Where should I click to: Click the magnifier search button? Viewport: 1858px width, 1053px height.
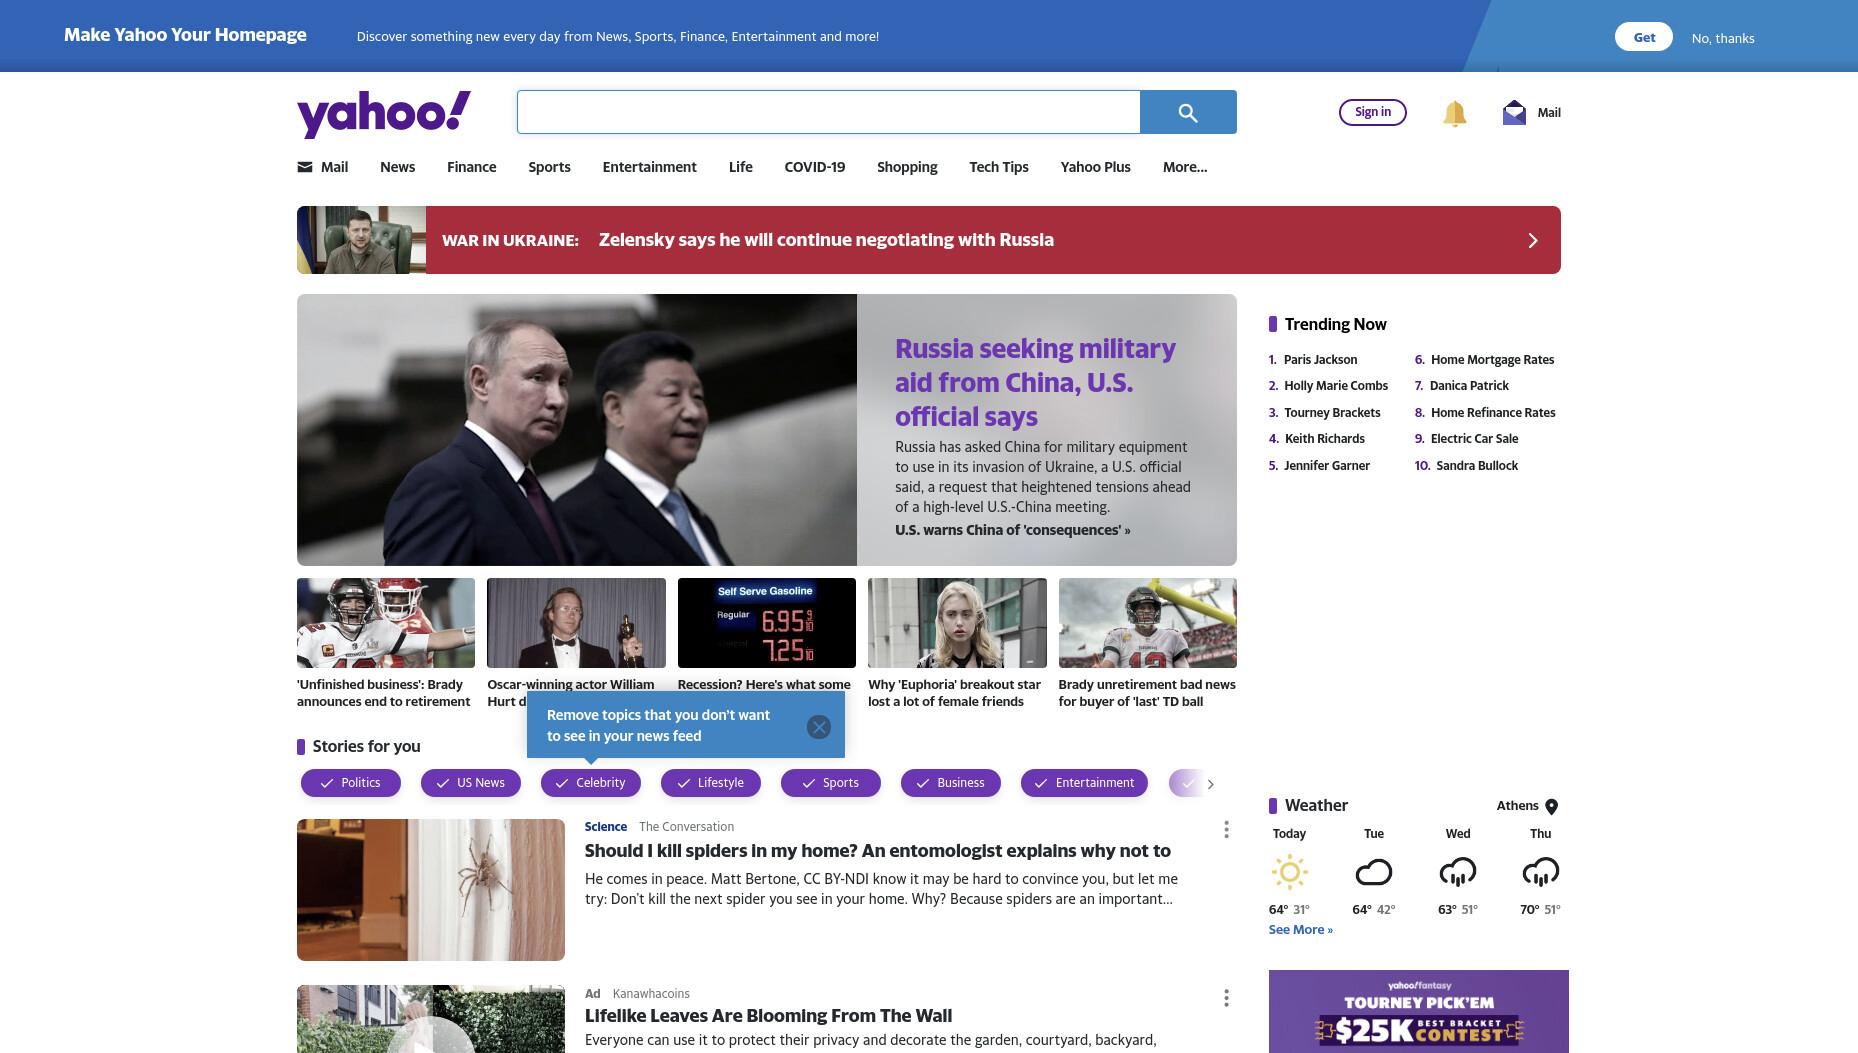1188,112
